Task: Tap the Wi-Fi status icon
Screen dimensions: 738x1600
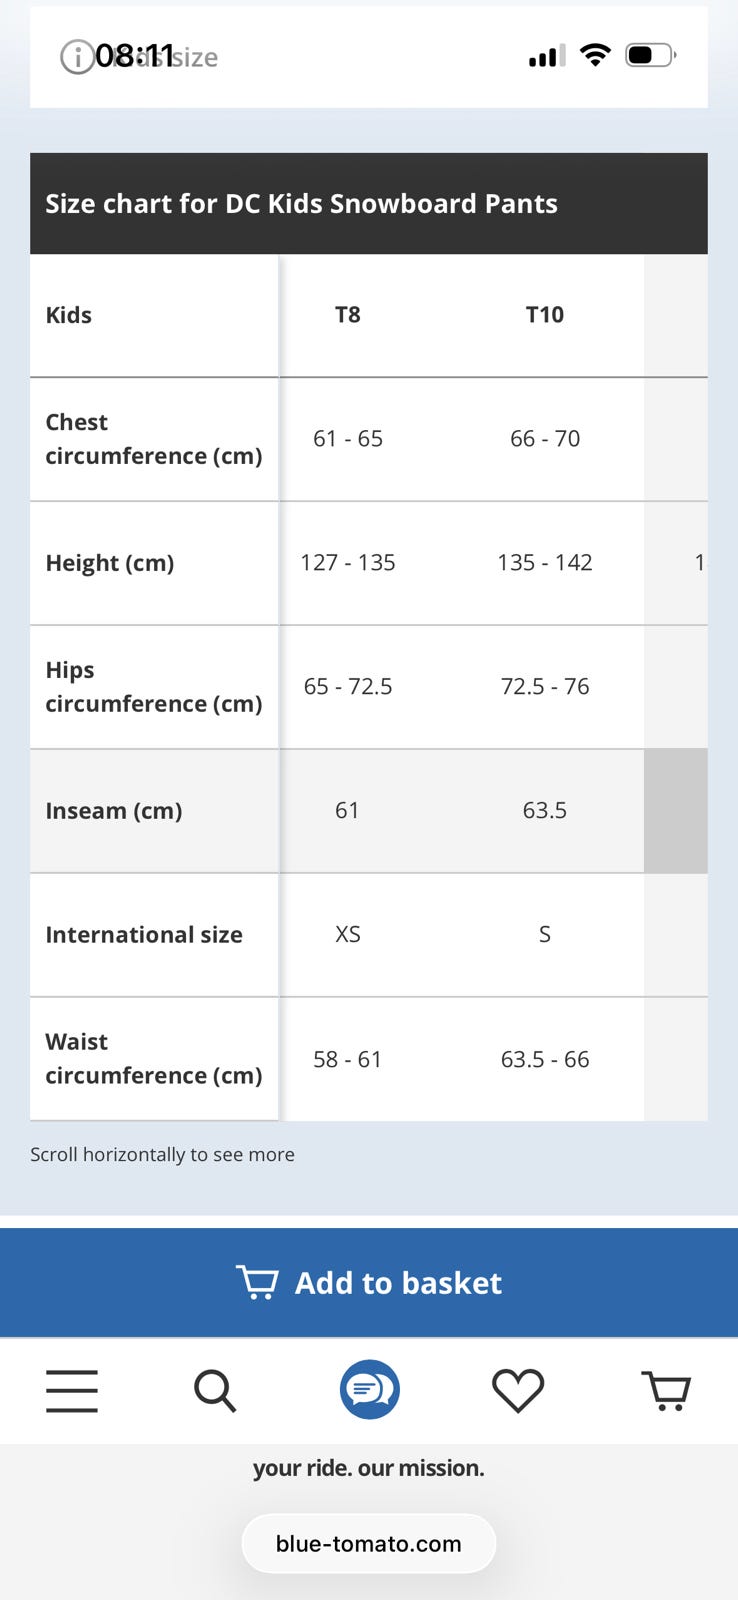Action: click(595, 55)
